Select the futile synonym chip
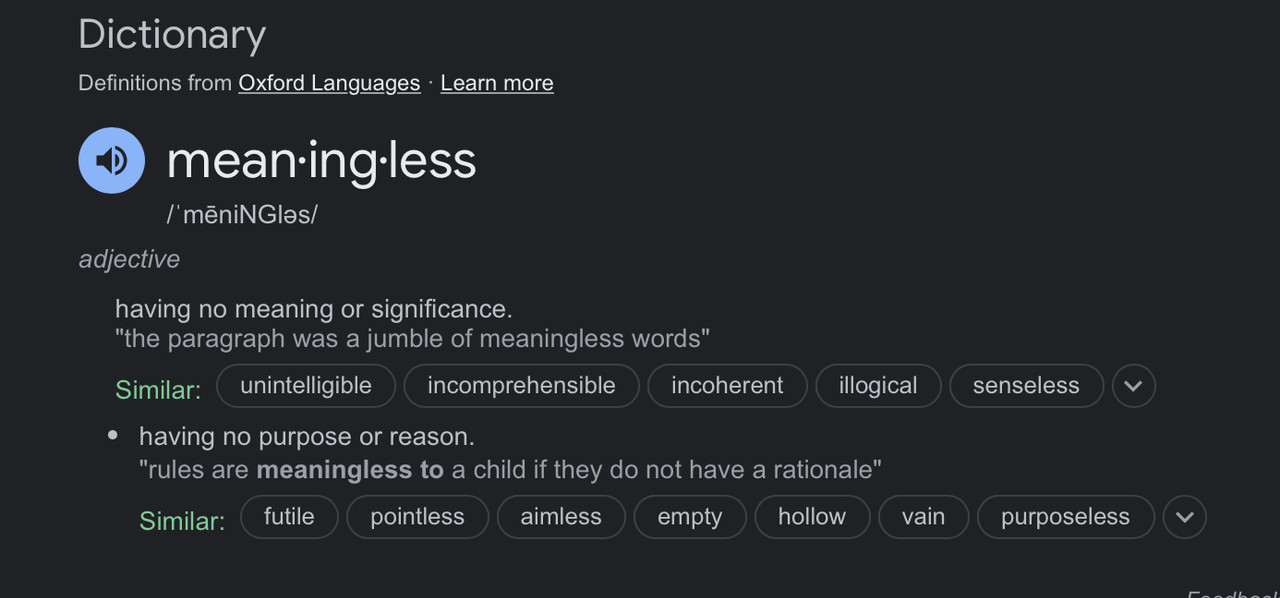This screenshot has width=1280, height=598. [x=289, y=517]
